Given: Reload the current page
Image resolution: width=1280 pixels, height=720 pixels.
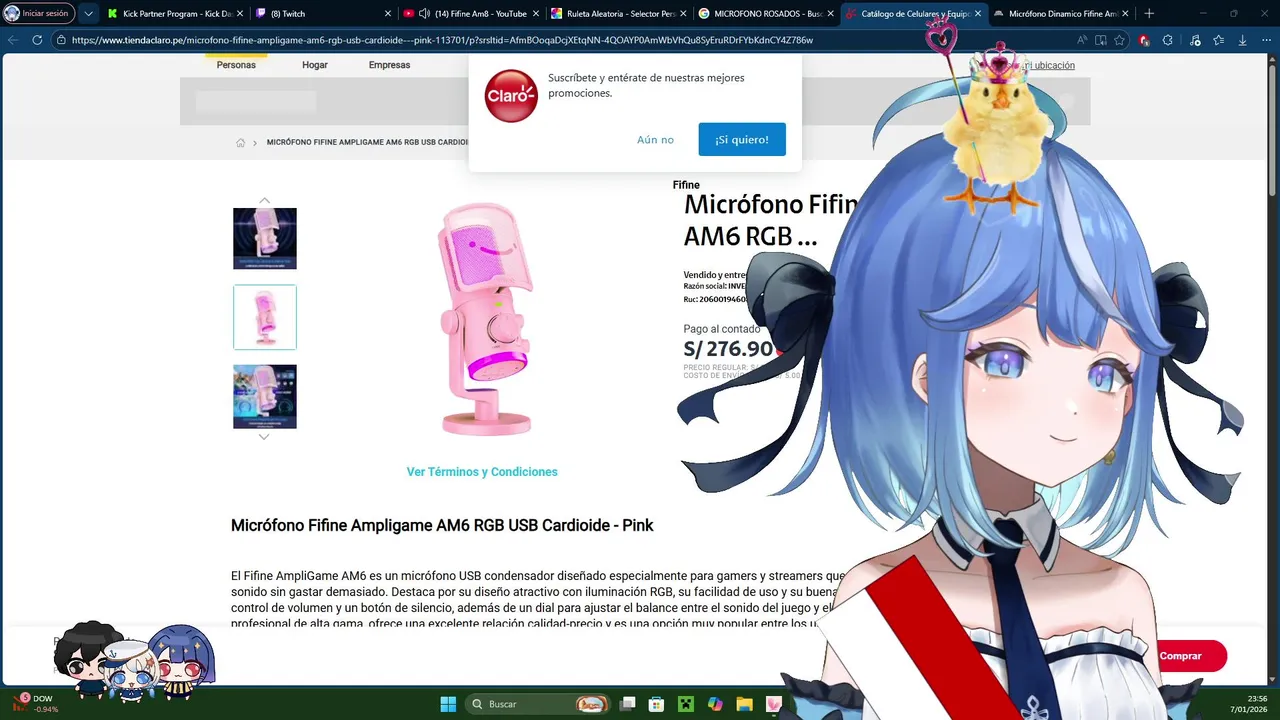Looking at the screenshot, I should click(37, 40).
